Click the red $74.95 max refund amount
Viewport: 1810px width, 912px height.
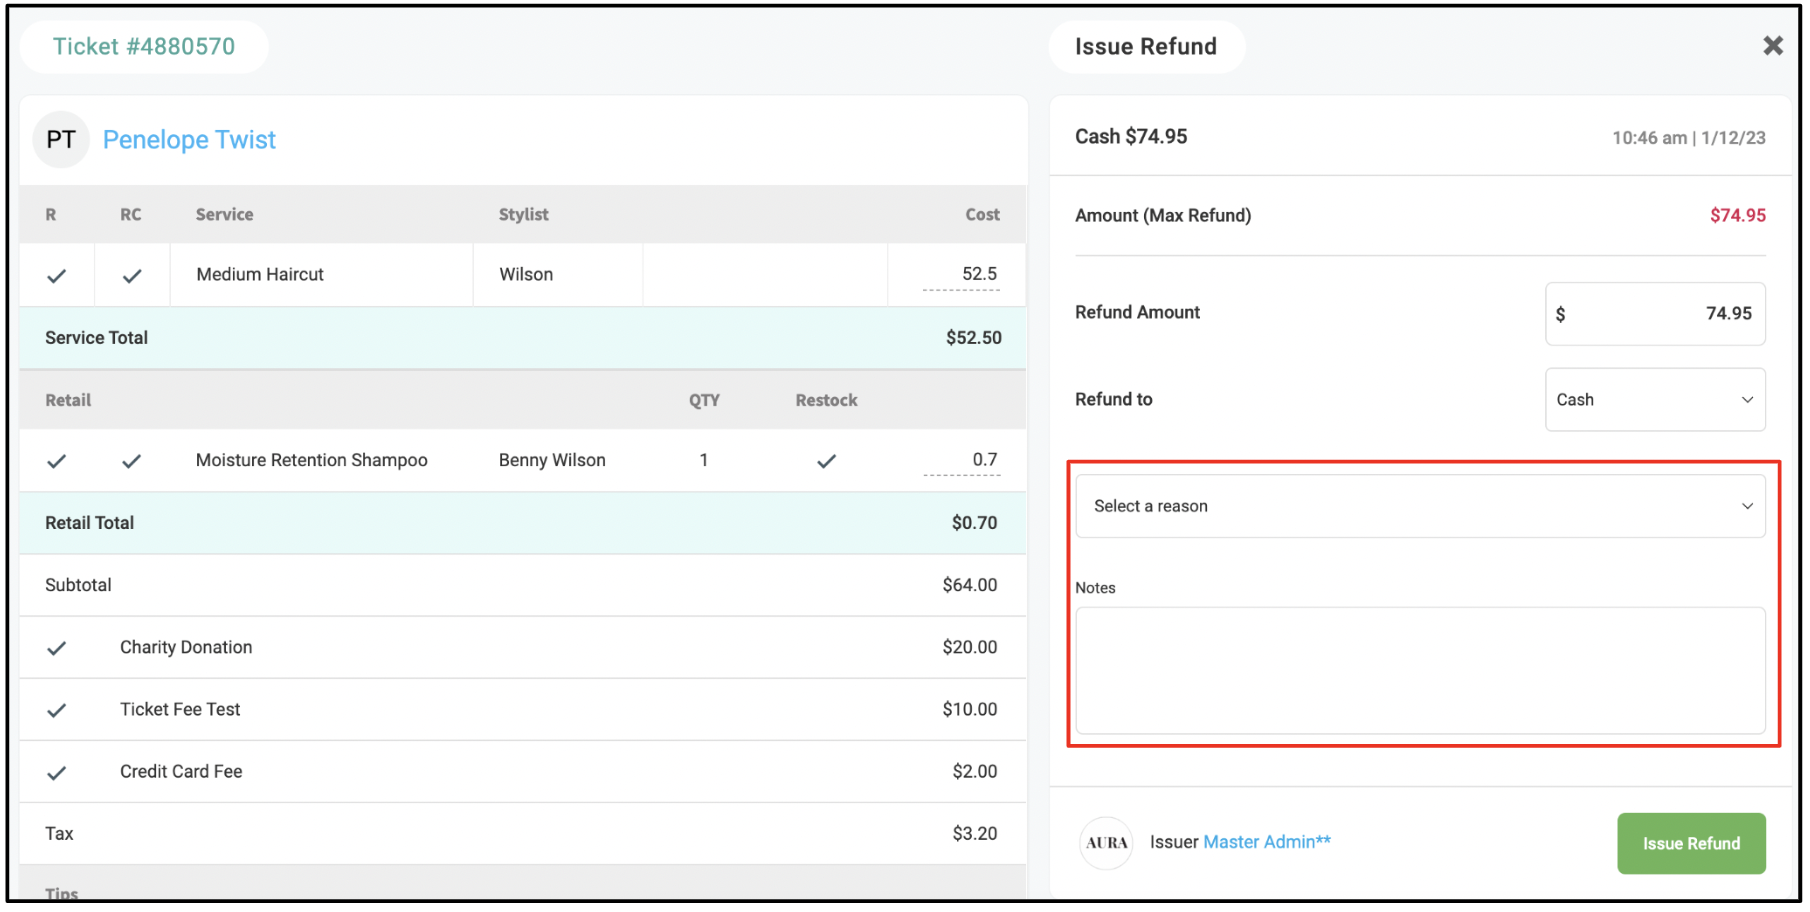tap(1737, 215)
